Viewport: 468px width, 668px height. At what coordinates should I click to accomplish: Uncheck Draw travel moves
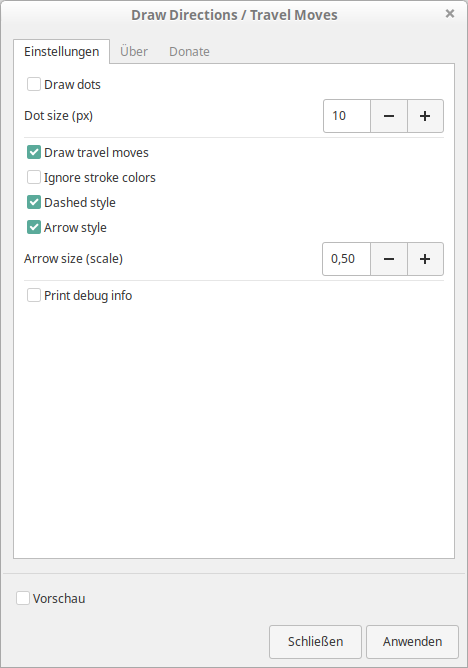(x=34, y=153)
